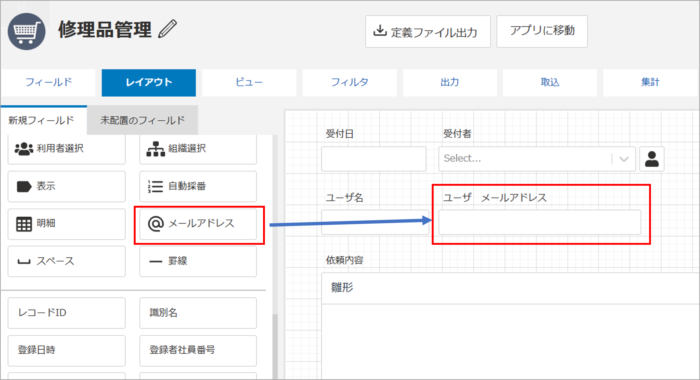700x380 pixels.
Task: Click the 登録日時 field button
Action: tap(67, 351)
